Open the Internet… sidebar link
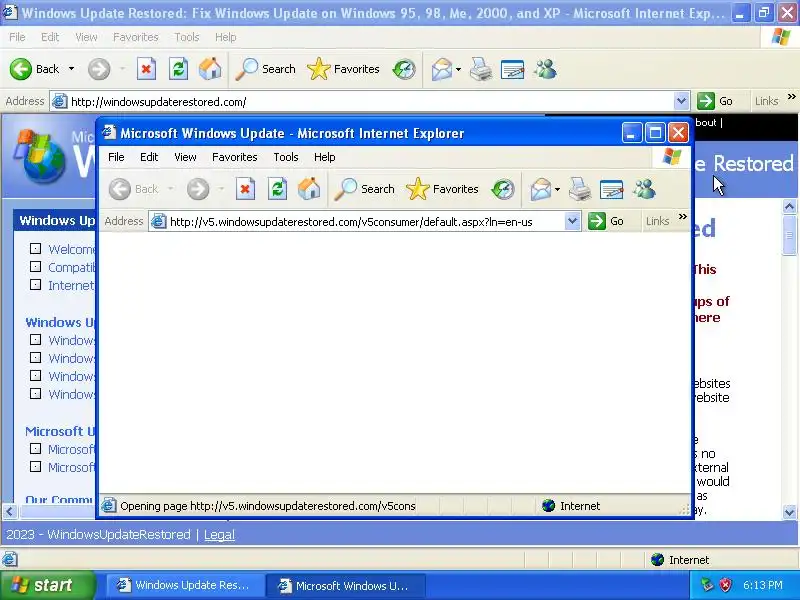This screenshot has width=800, height=600. [x=71, y=285]
